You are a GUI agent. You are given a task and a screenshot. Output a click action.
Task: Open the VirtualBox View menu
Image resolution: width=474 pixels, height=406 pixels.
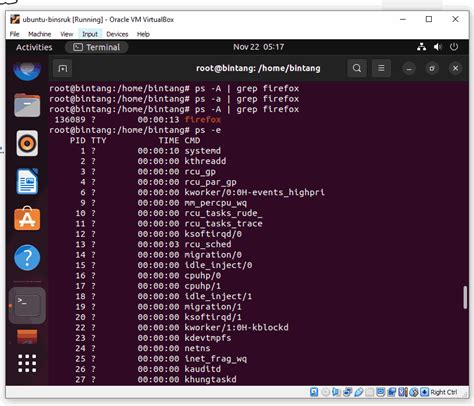(66, 34)
